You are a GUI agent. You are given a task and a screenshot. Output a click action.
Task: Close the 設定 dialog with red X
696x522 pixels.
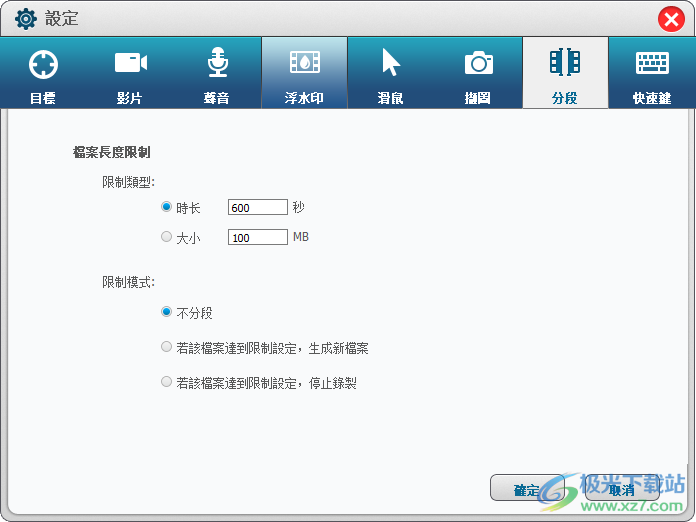coord(671,19)
